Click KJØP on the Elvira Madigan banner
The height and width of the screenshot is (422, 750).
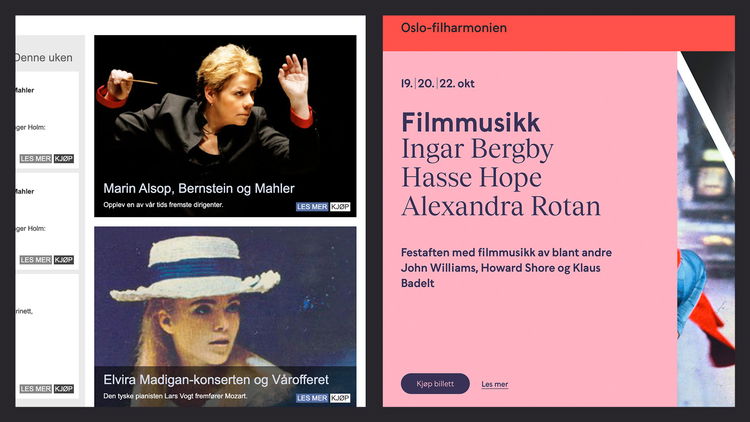[x=340, y=398]
